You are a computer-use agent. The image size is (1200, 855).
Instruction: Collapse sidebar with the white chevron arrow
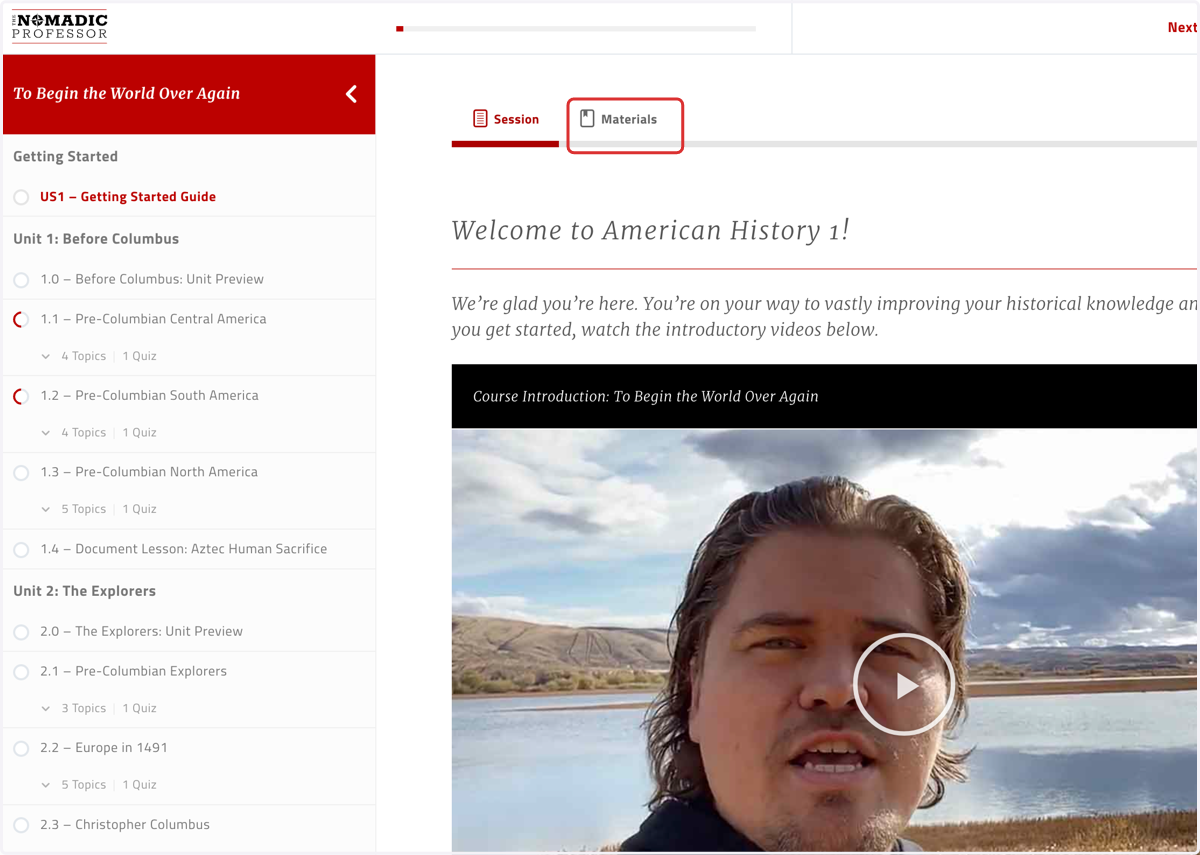pos(351,94)
